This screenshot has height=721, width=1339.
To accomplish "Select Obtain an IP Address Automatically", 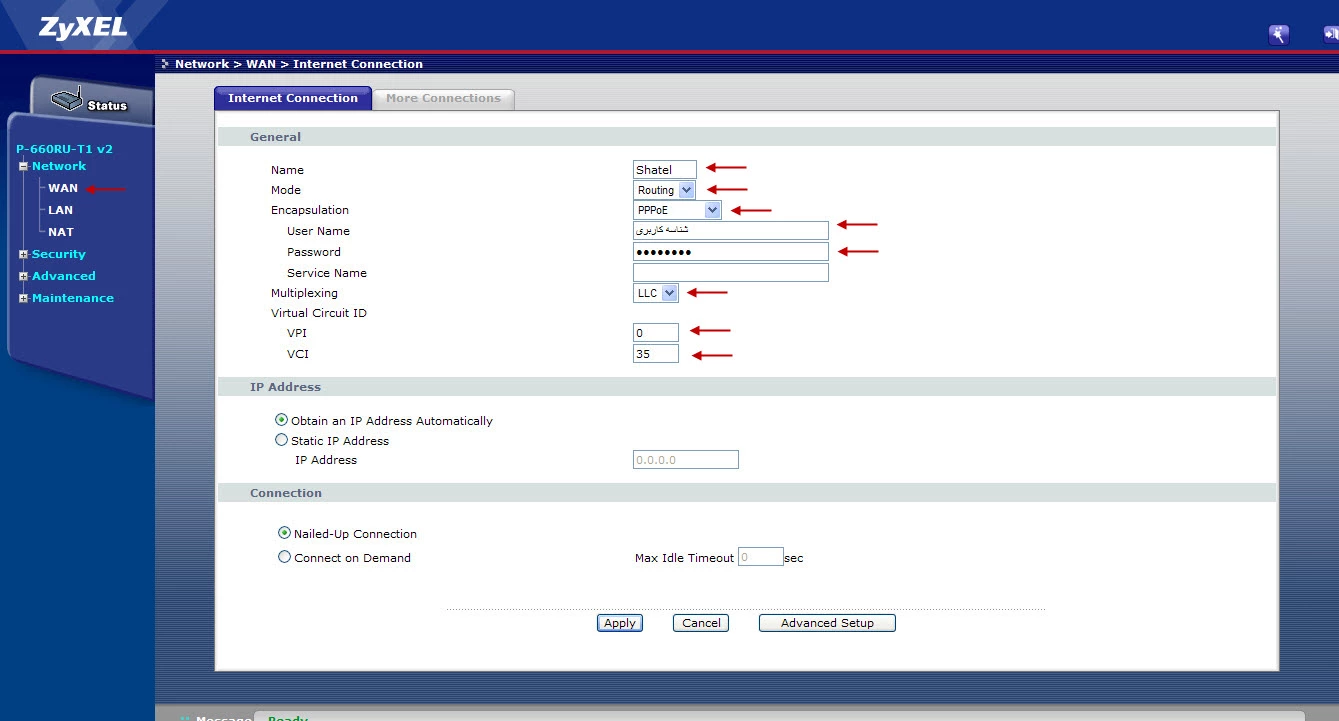I will [x=281, y=420].
